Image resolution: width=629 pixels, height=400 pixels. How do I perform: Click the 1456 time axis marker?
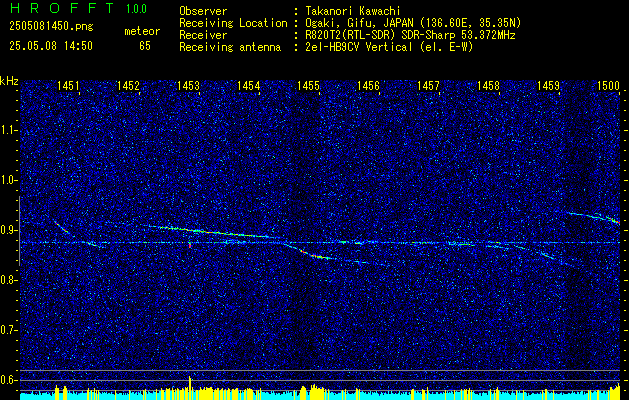[x=369, y=85]
